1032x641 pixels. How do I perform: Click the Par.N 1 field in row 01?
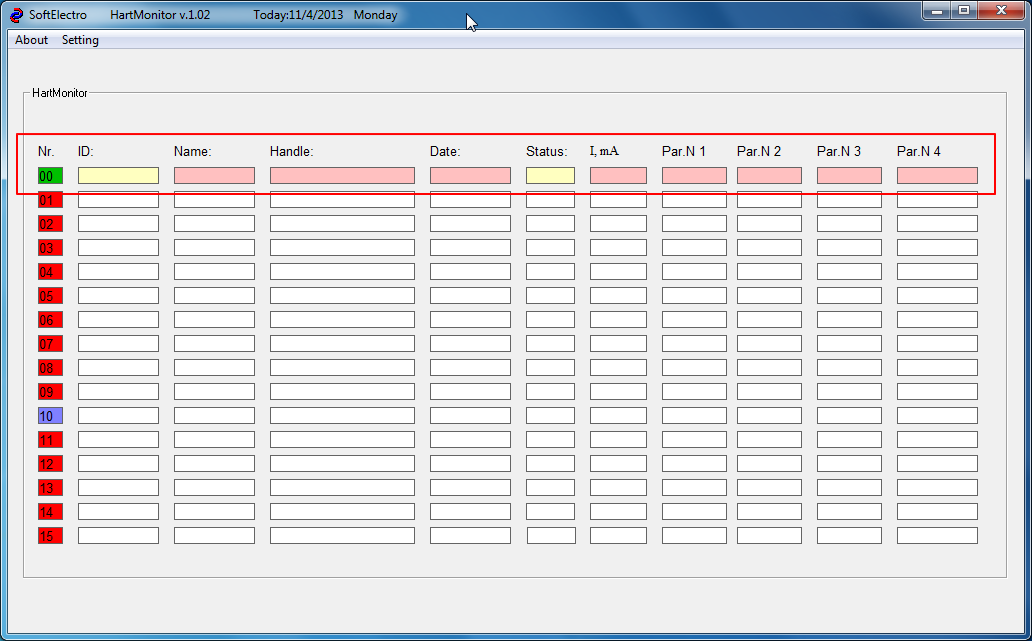694,199
